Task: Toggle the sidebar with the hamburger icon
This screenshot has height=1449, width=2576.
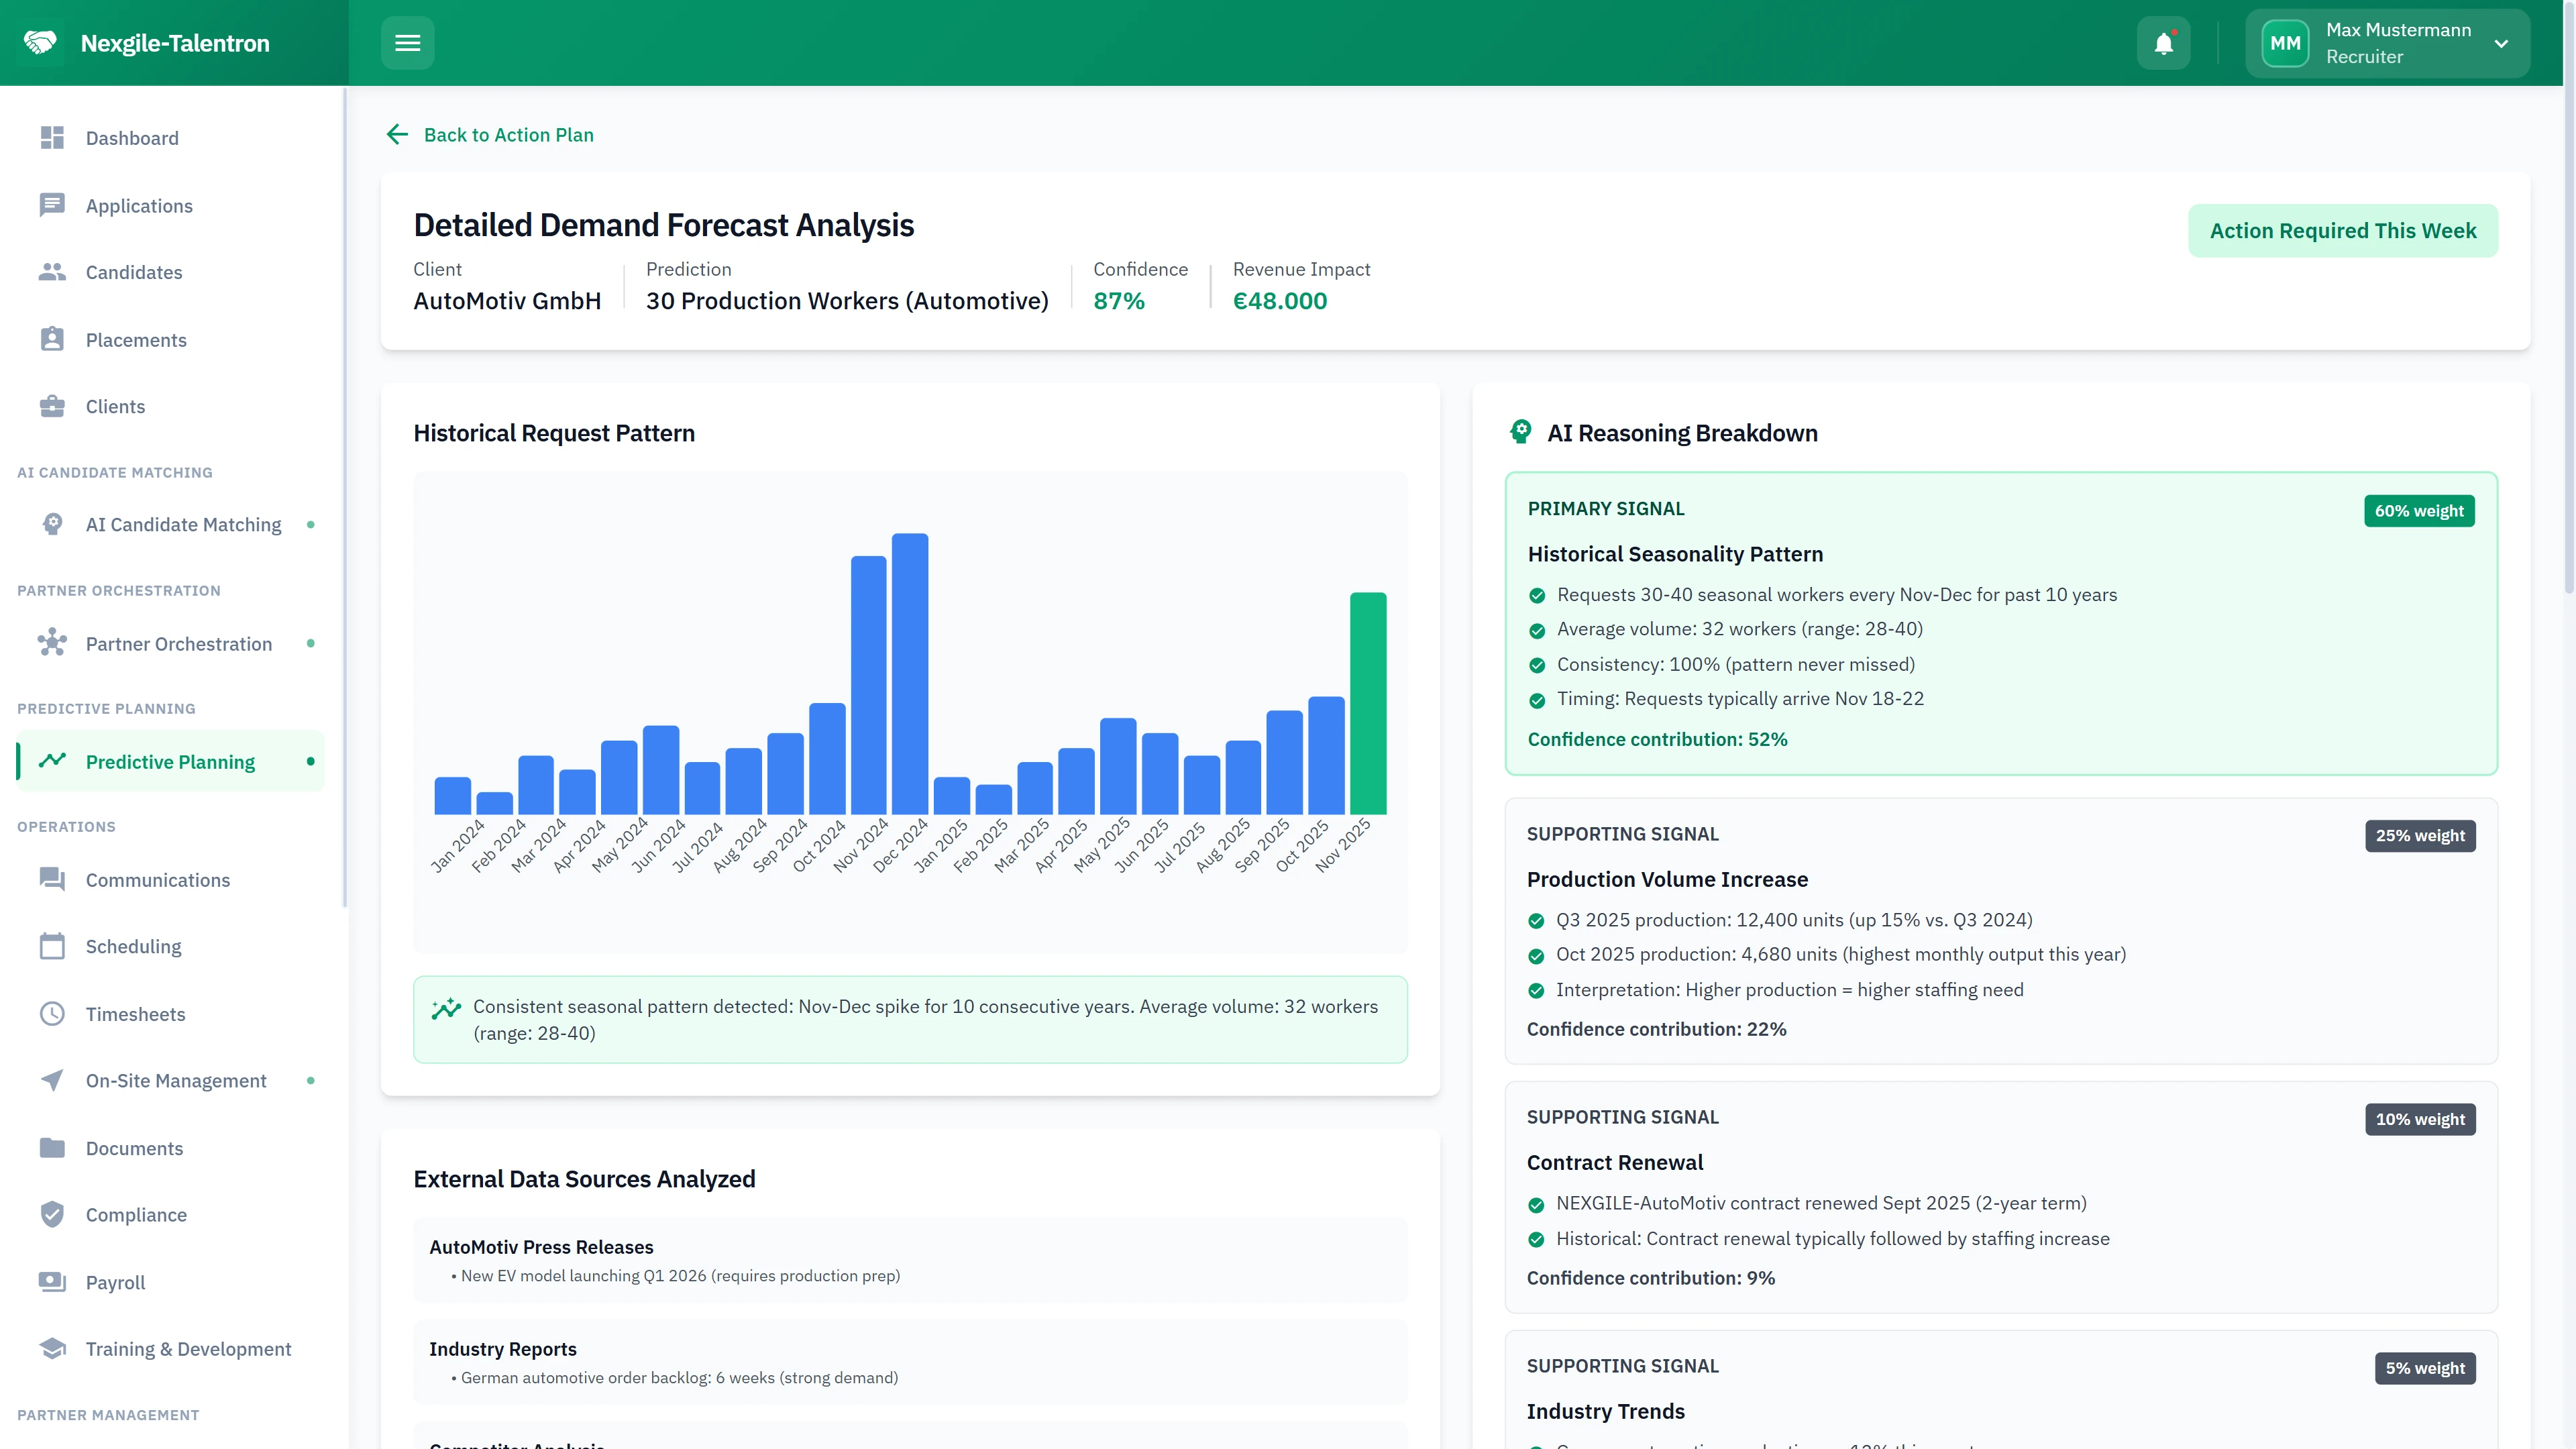Action: (408, 42)
